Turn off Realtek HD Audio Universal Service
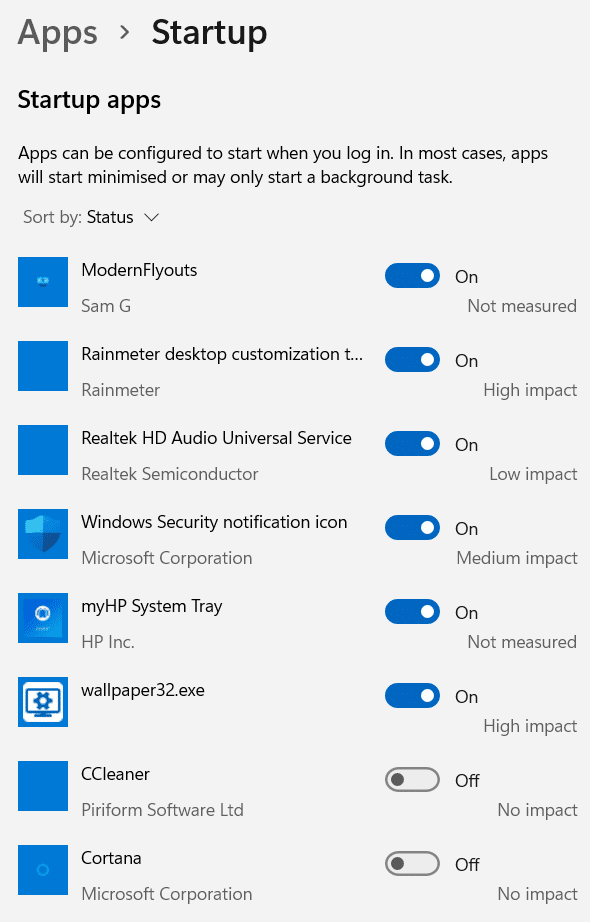The height and width of the screenshot is (922, 590). coord(412,443)
